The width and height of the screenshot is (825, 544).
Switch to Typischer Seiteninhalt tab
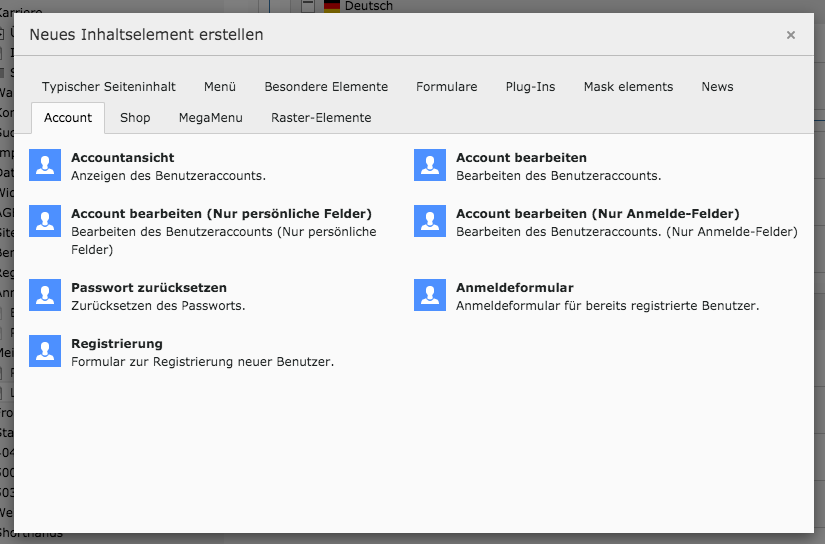108,87
